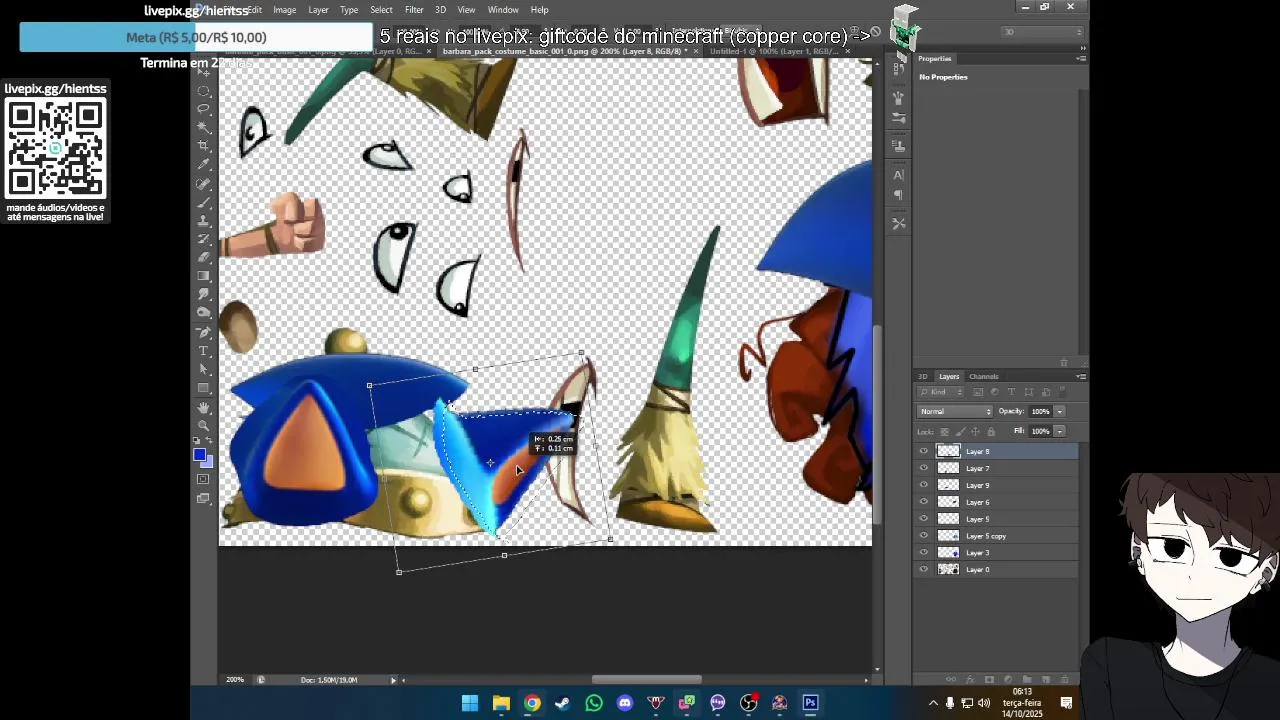This screenshot has height=720, width=1280.
Task: Select the Hand tool
Action: coord(204,407)
